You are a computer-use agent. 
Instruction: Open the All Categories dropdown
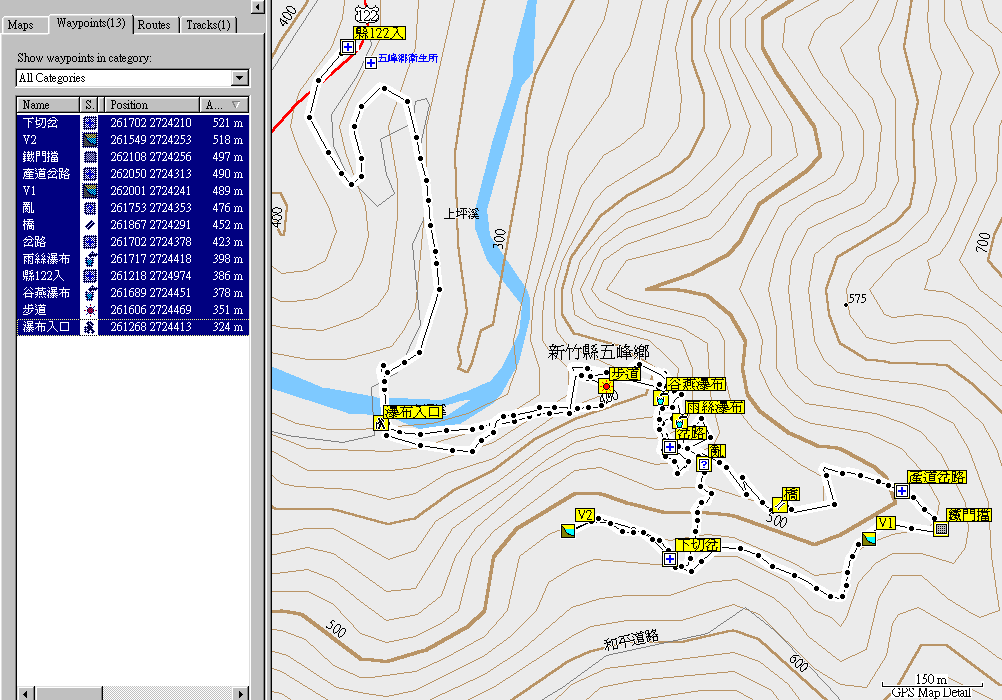tap(240, 78)
